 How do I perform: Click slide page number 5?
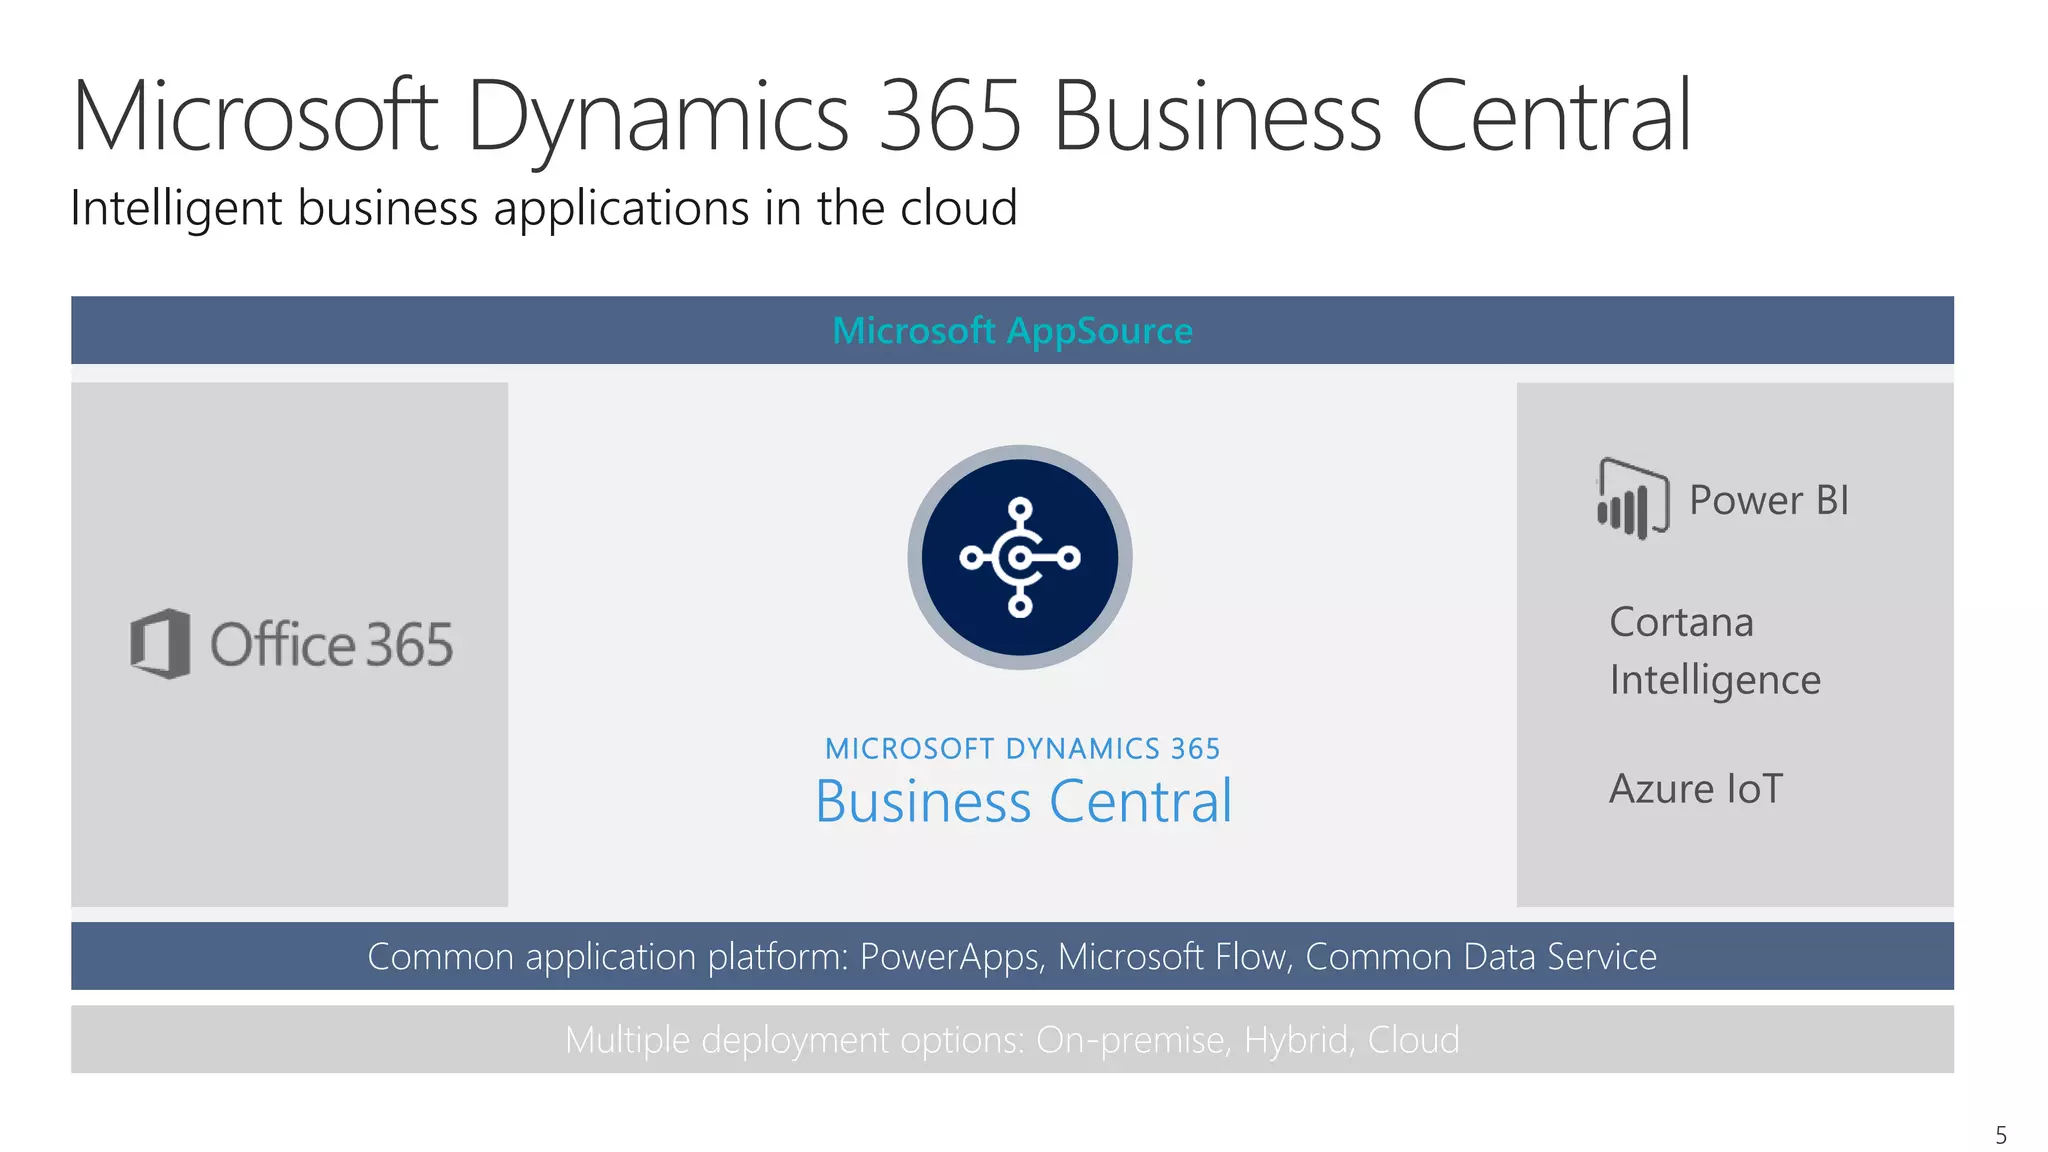pos(2001,1135)
